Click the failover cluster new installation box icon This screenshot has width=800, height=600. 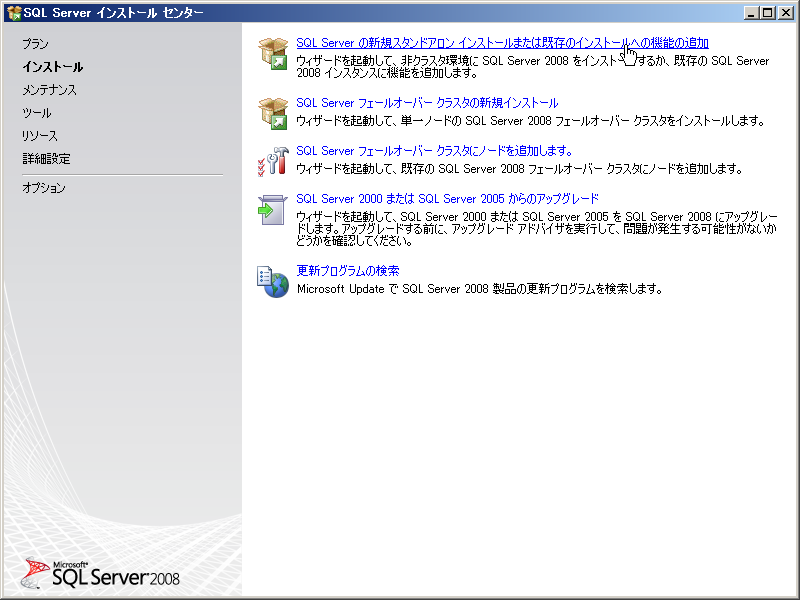point(273,114)
